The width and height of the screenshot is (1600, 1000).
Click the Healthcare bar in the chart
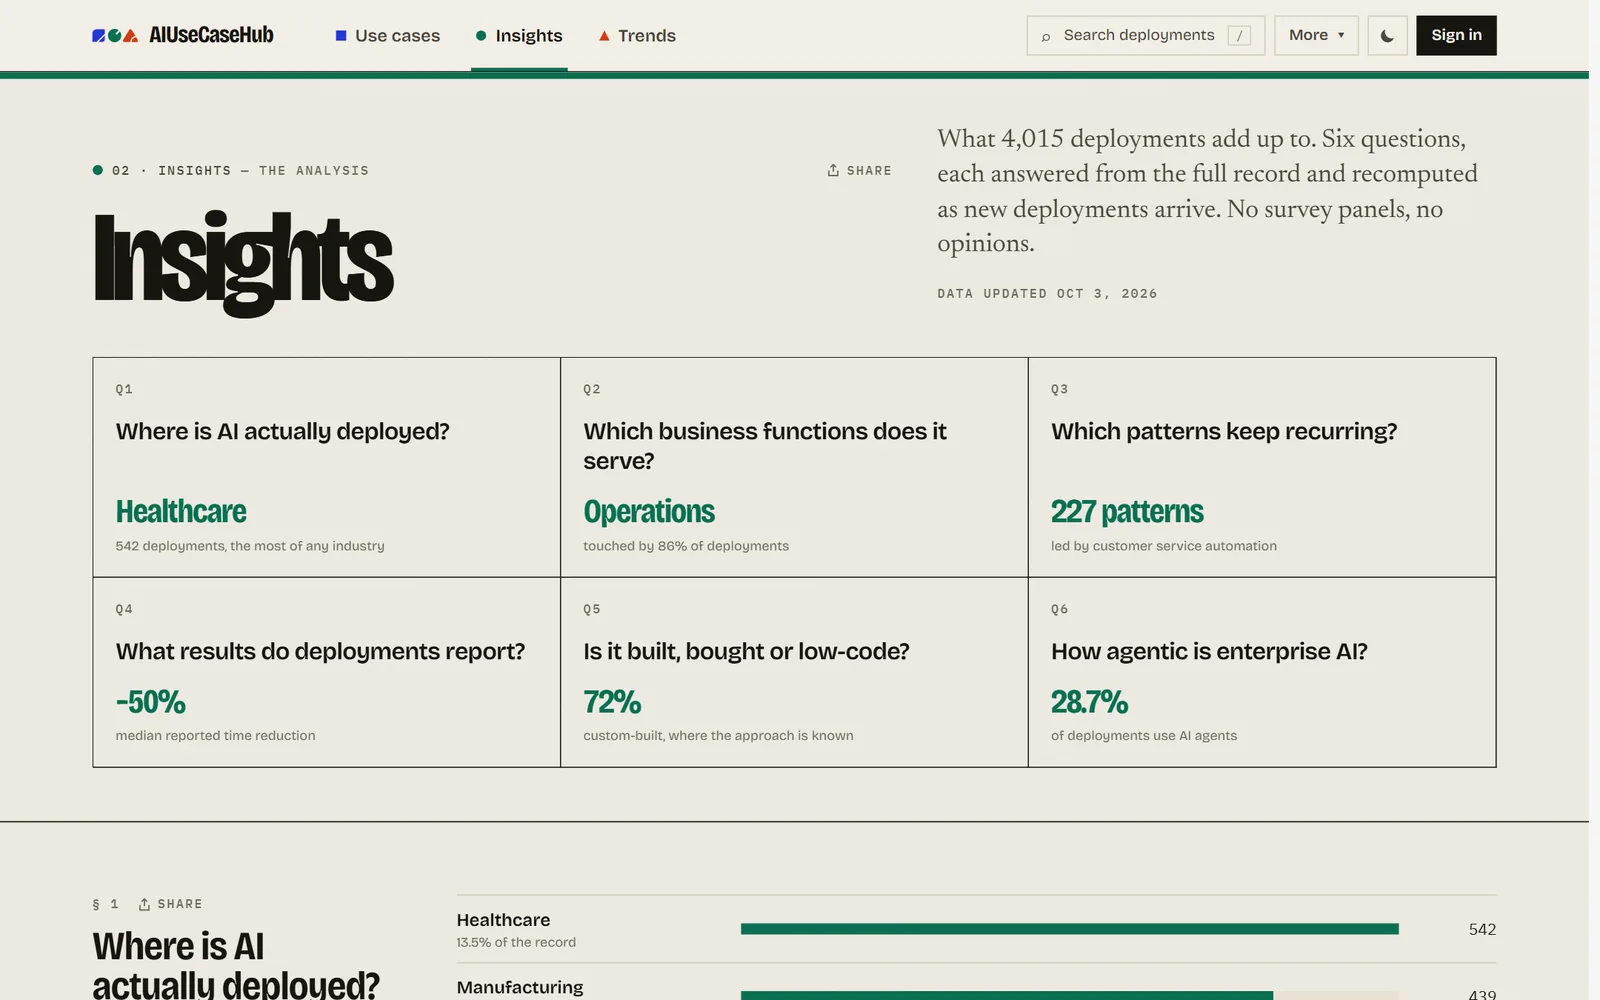tap(1069, 929)
